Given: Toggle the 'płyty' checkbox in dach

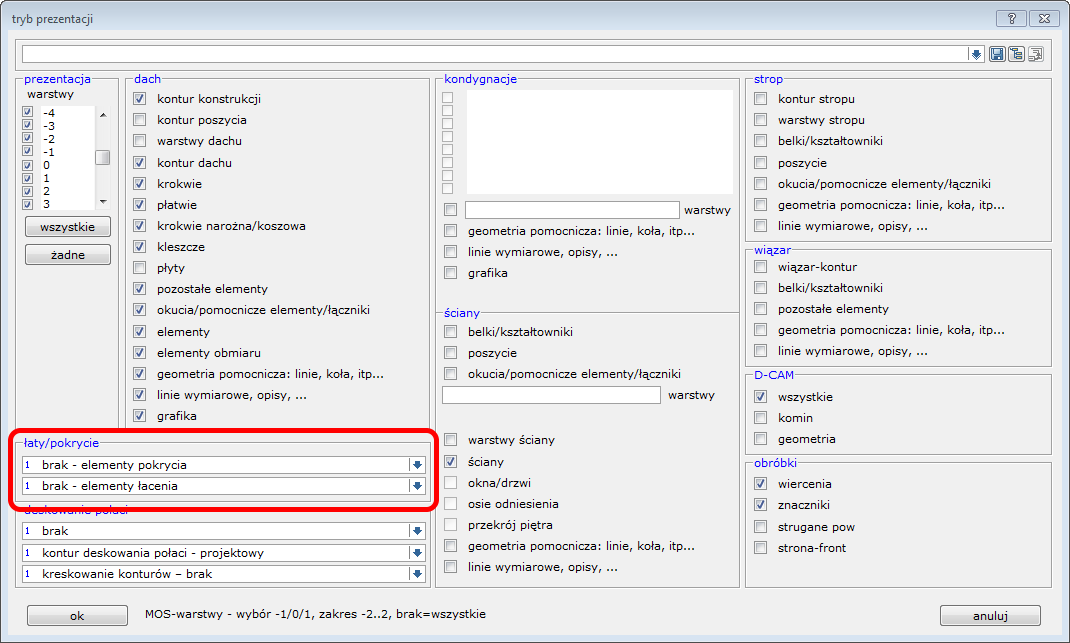Looking at the screenshot, I should click(x=140, y=268).
